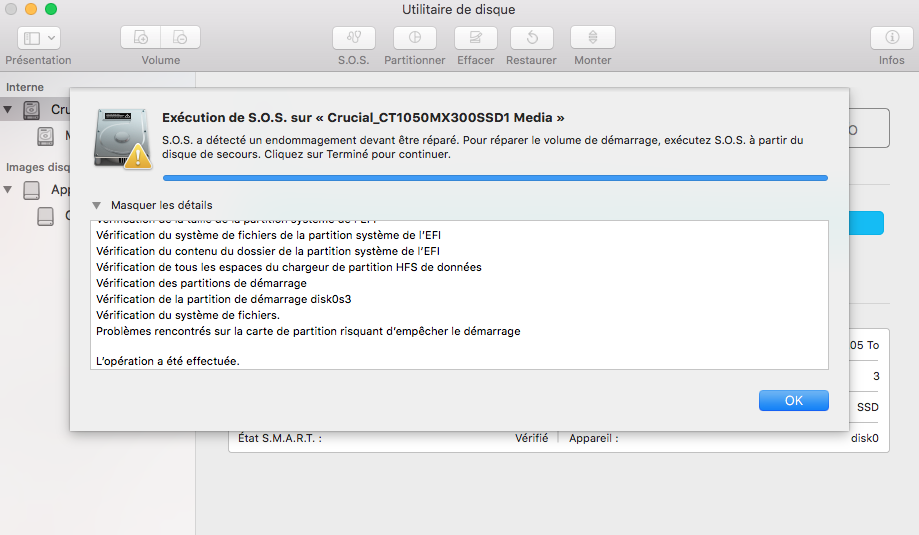Open the Présentation view dropdown
The height and width of the screenshot is (535, 919).
[x=39, y=38]
